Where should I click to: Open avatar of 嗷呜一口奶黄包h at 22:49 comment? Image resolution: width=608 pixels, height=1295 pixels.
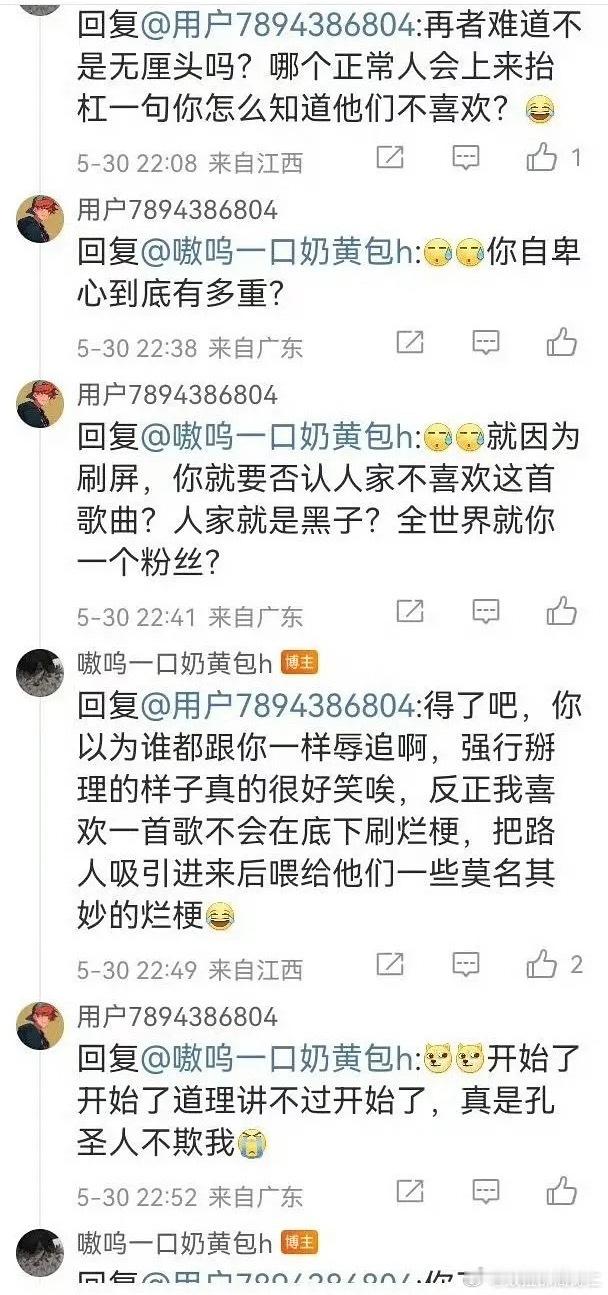coord(40,672)
